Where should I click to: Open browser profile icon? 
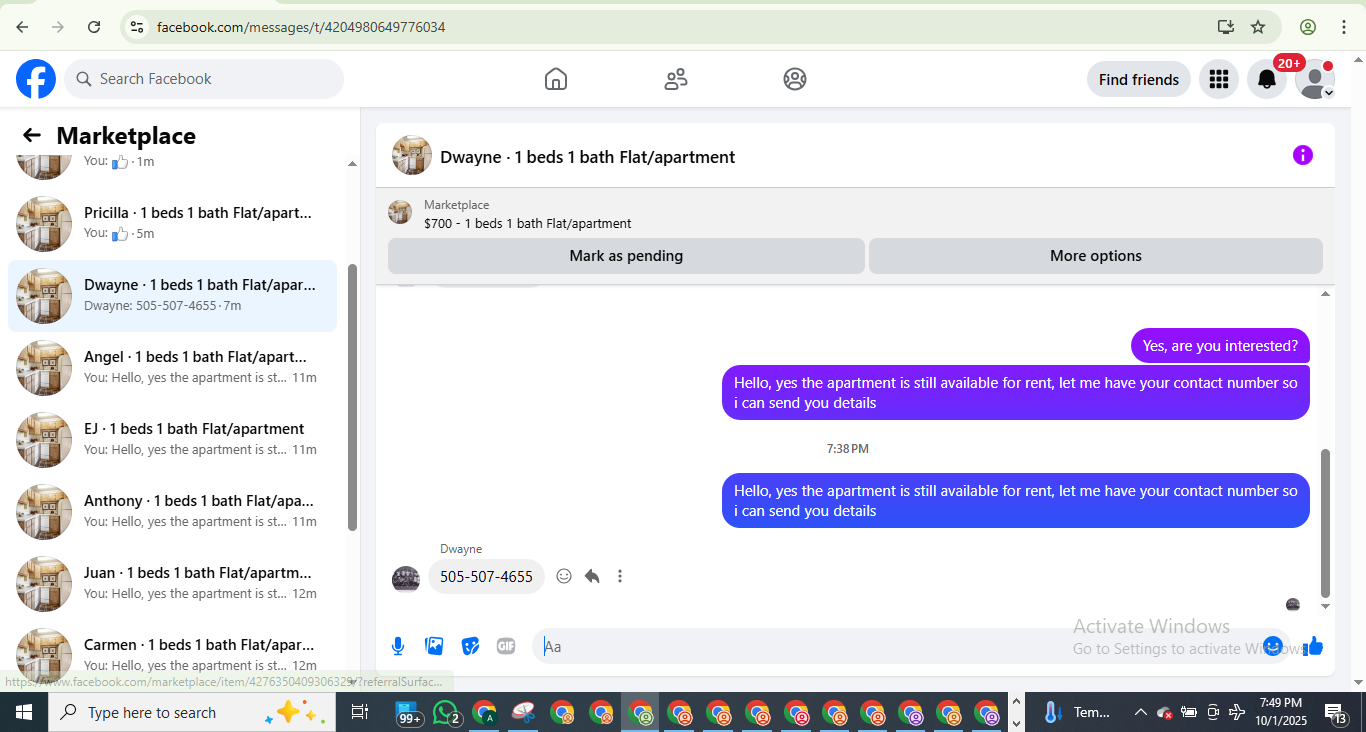tap(1308, 27)
